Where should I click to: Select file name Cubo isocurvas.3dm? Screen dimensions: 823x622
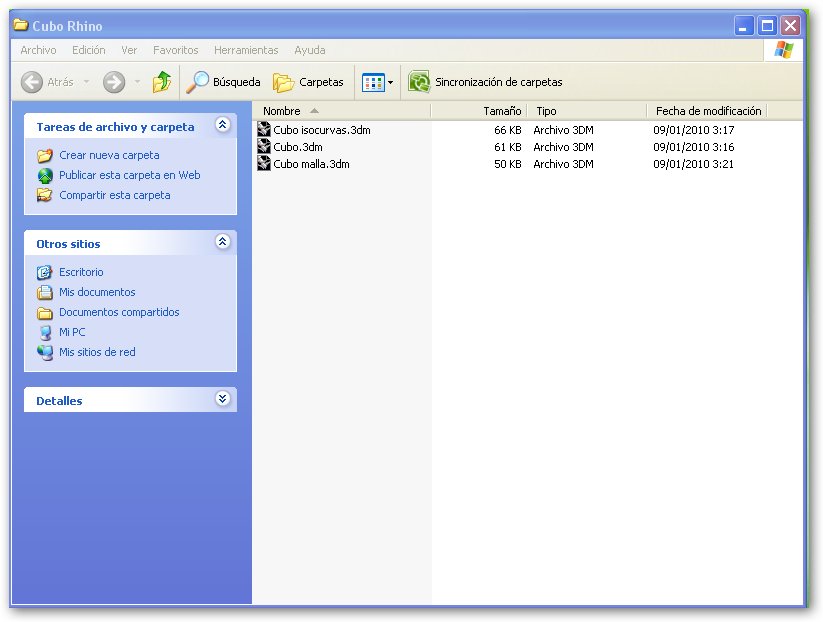pos(322,130)
